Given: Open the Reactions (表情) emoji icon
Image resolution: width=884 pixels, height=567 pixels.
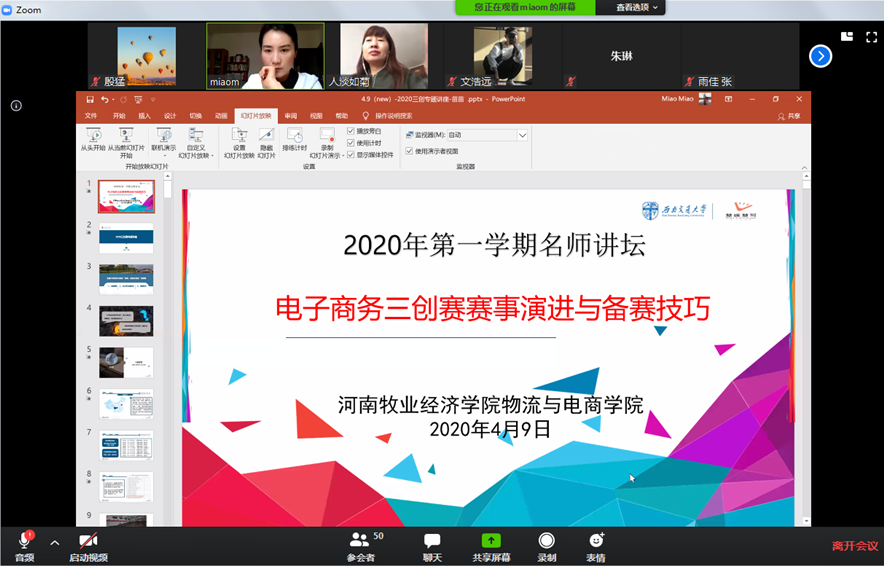Looking at the screenshot, I should tap(596, 540).
